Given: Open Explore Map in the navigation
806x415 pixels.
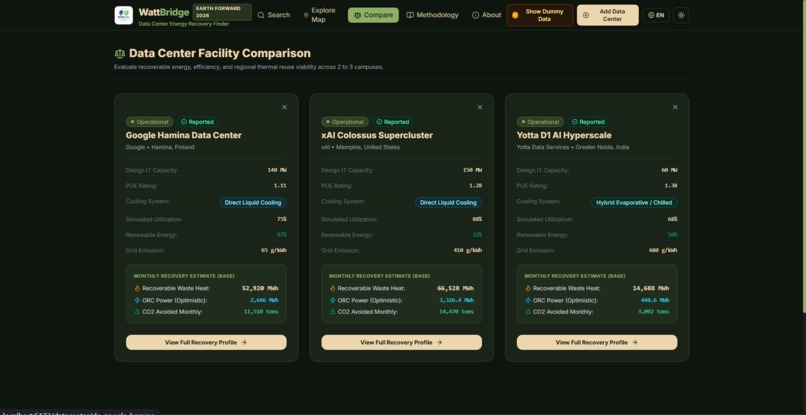Looking at the screenshot, I should (x=320, y=15).
